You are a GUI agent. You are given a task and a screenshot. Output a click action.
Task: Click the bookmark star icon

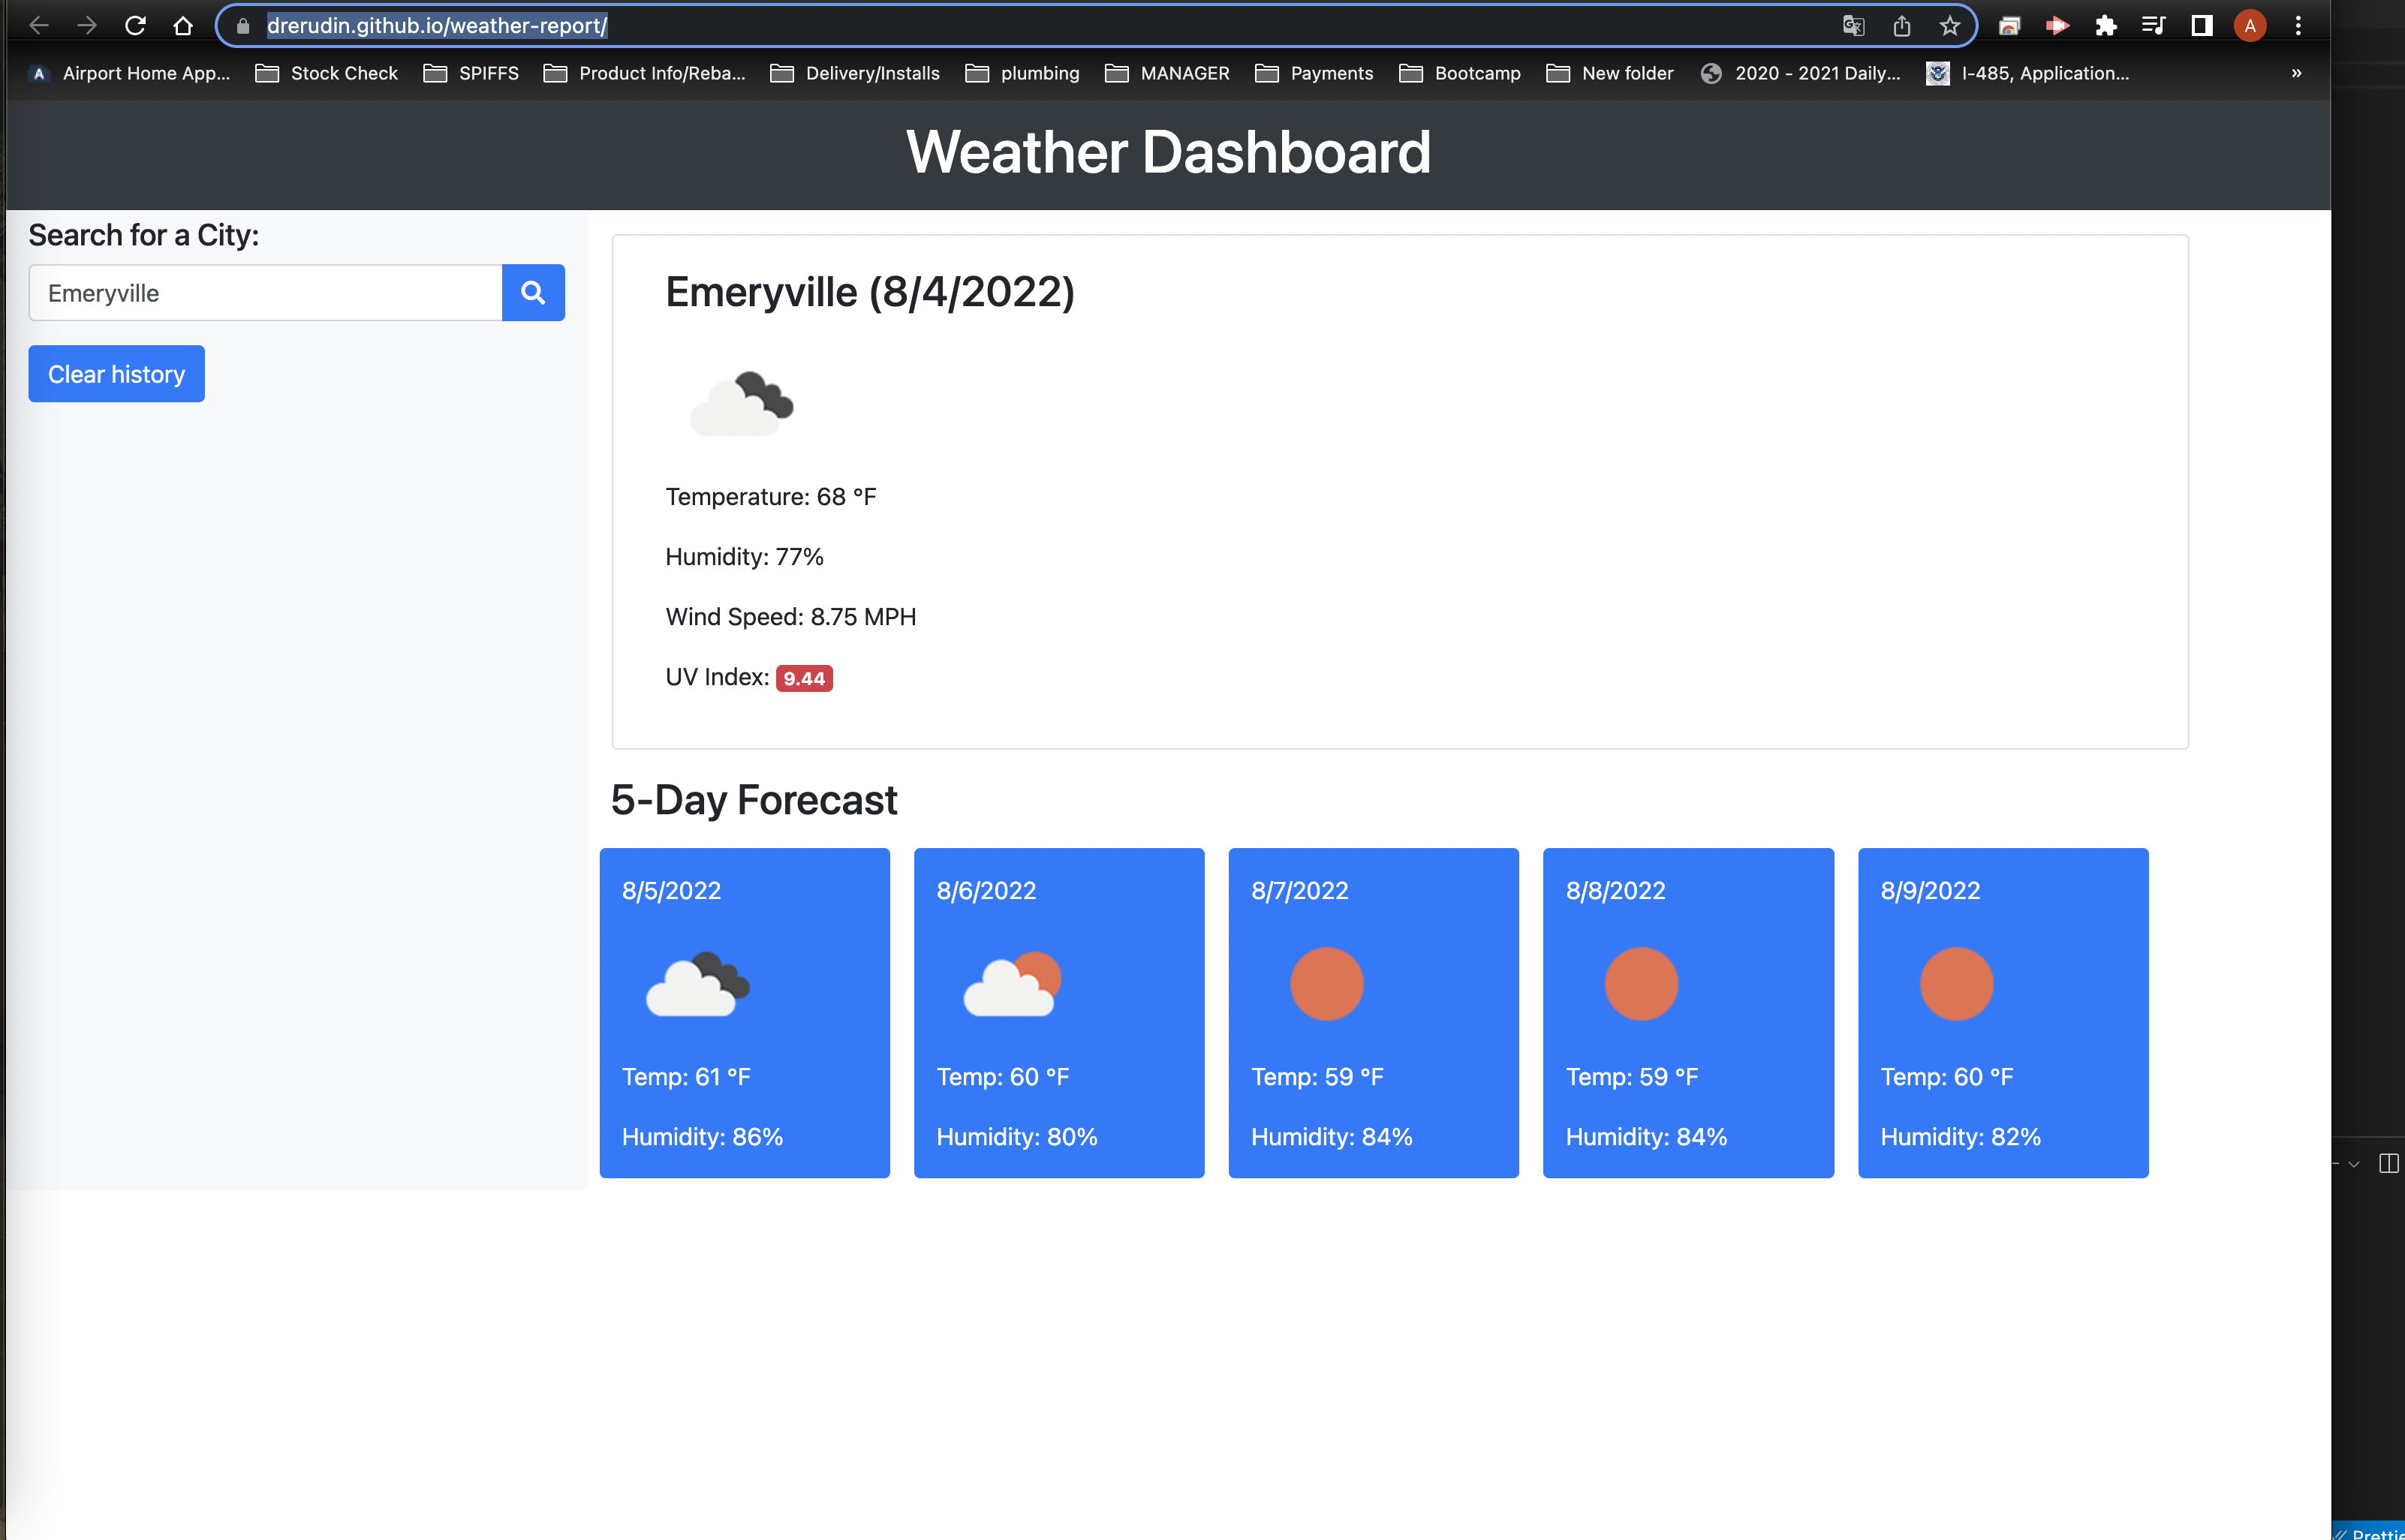click(x=1950, y=26)
